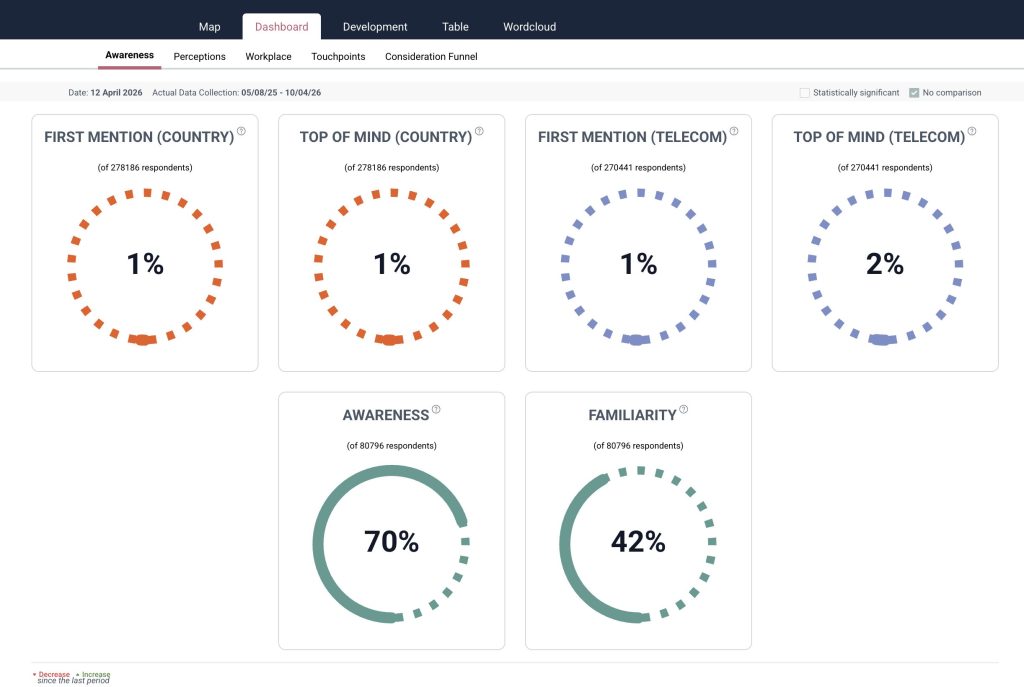Enable the Statistically significant checkbox

805,93
